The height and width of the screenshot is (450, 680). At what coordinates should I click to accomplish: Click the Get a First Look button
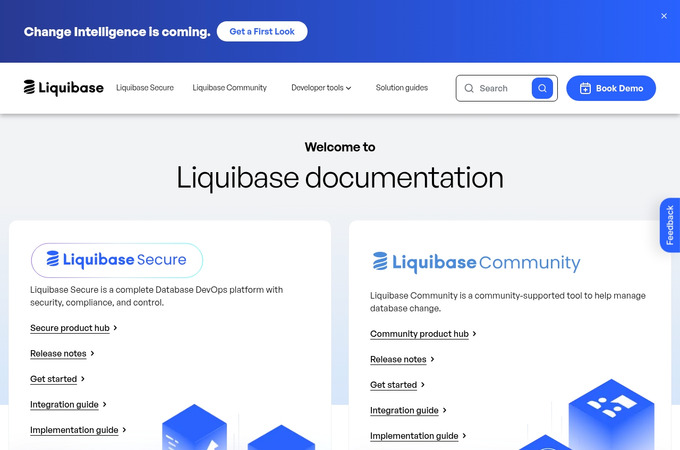point(262,32)
